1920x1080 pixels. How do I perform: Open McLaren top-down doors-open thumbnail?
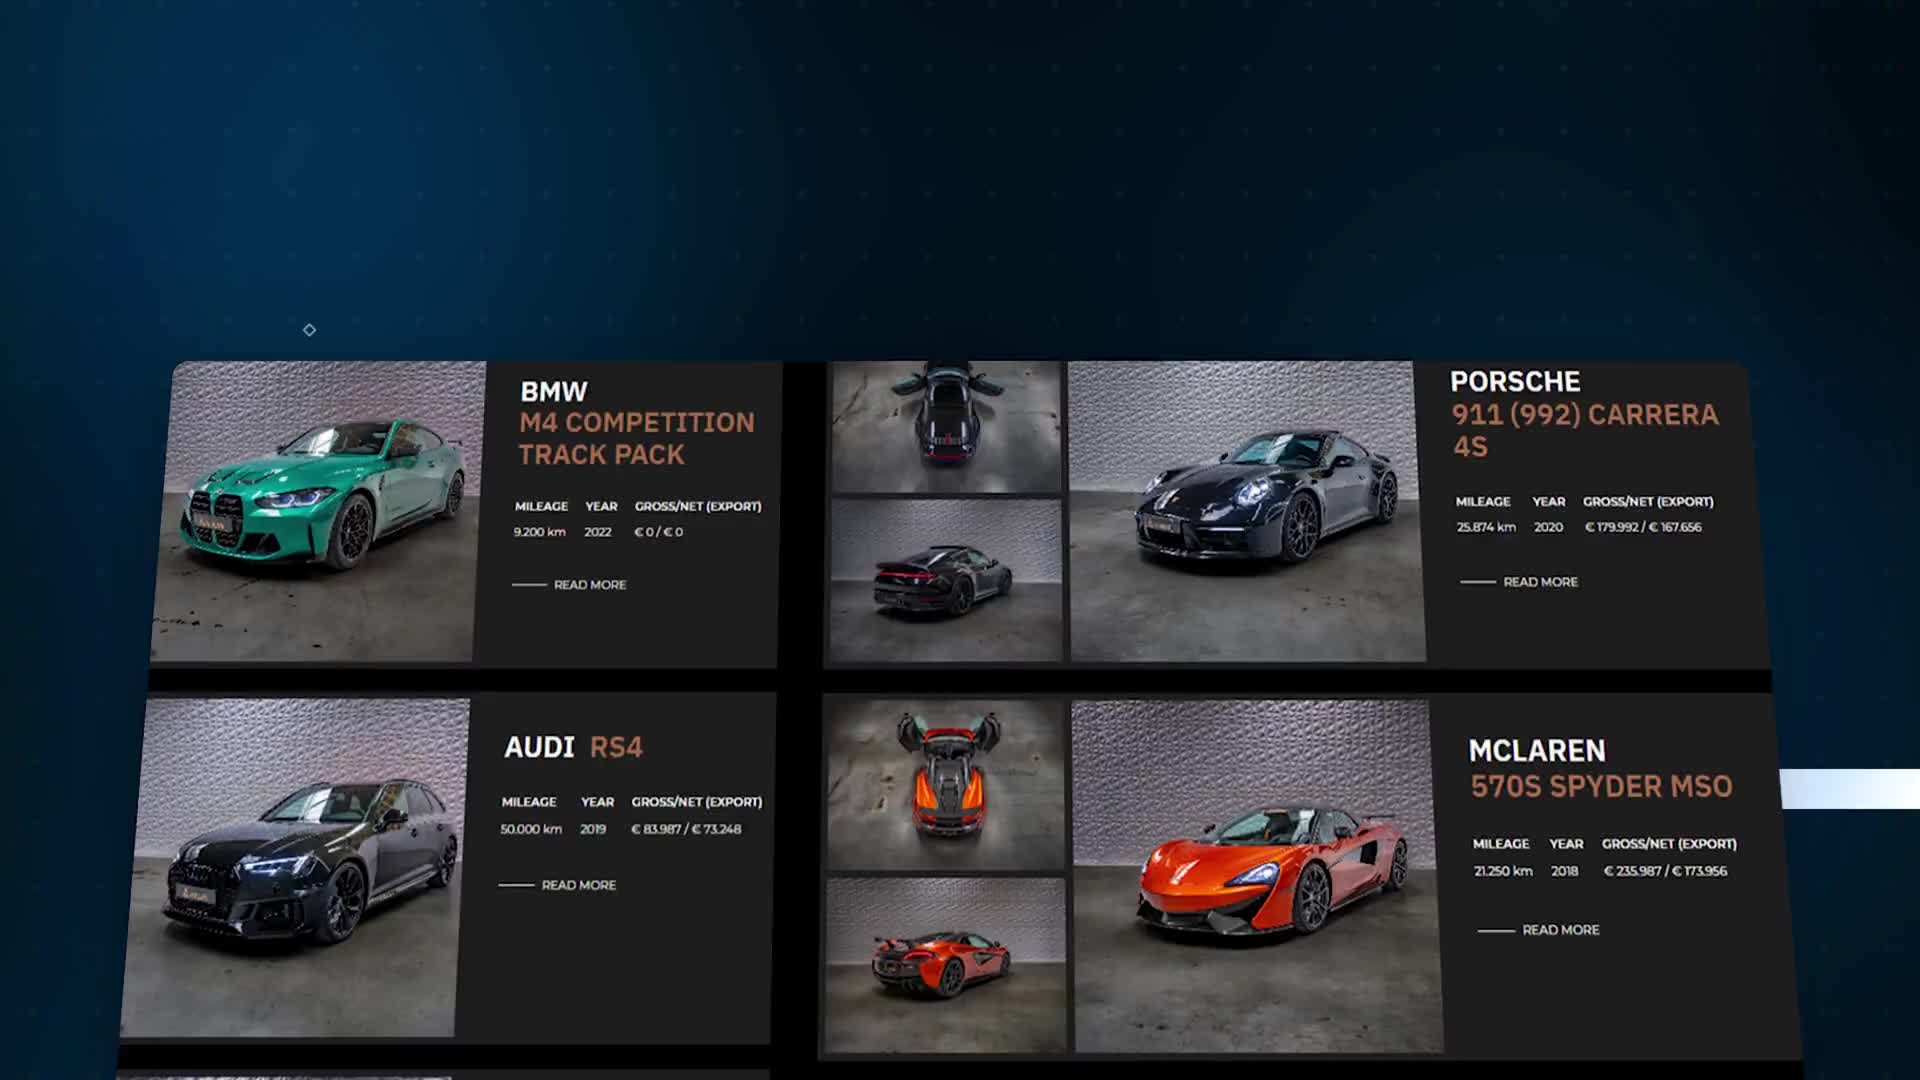(946, 784)
